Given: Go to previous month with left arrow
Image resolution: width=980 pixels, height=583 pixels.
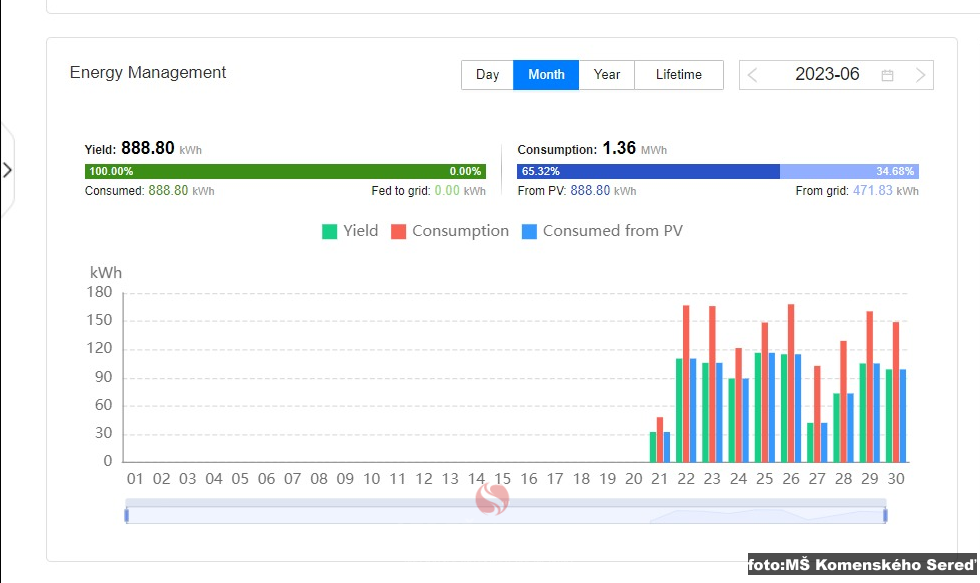Looking at the screenshot, I should pos(752,76).
